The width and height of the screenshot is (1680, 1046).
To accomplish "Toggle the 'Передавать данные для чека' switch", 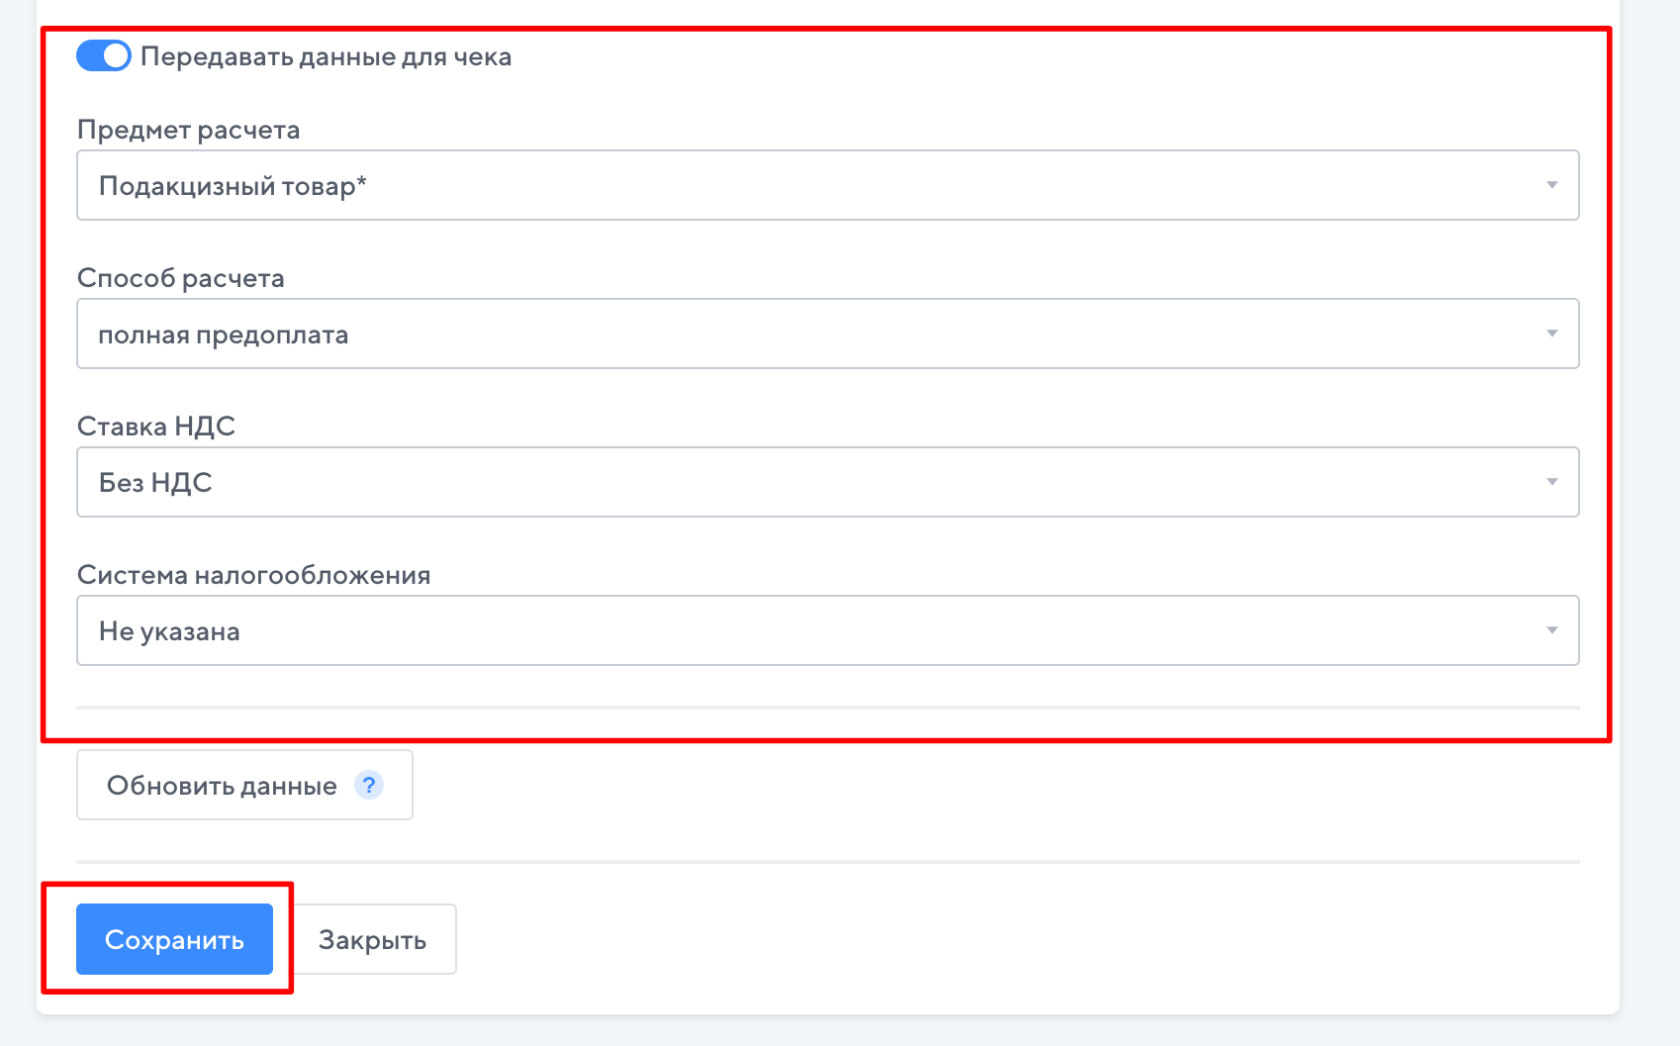I will [x=103, y=56].
